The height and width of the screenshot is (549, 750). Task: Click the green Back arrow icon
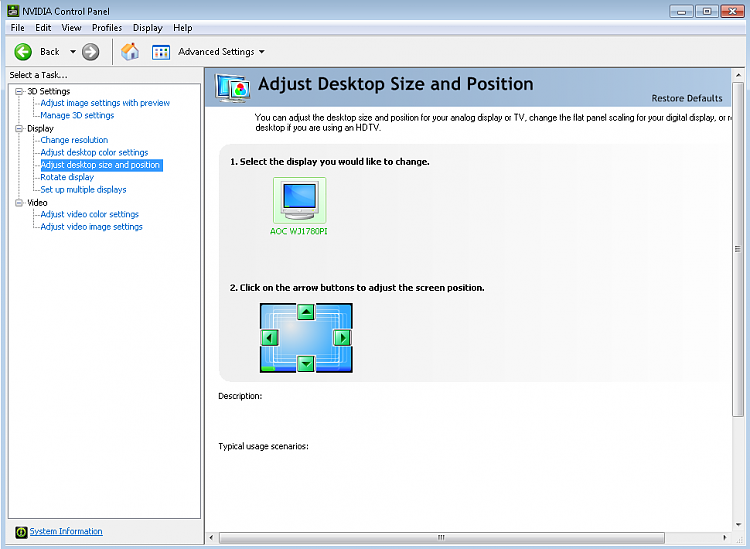22,52
